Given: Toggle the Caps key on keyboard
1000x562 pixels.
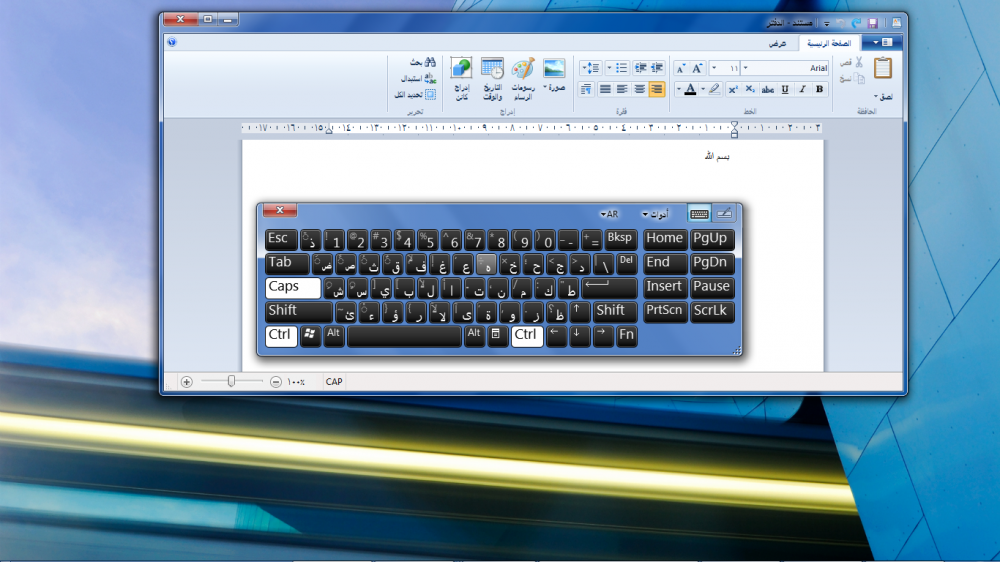Looking at the screenshot, I should (292, 288).
